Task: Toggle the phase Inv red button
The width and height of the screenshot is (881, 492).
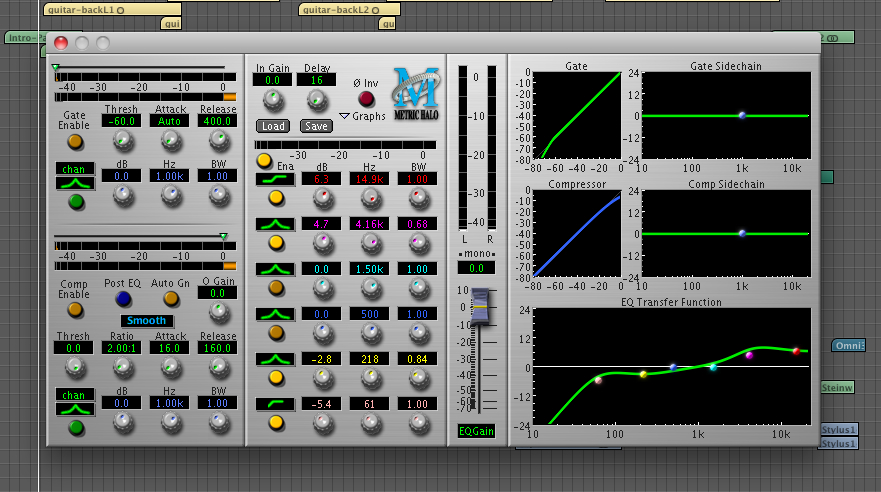Action: (x=366, y=99)
